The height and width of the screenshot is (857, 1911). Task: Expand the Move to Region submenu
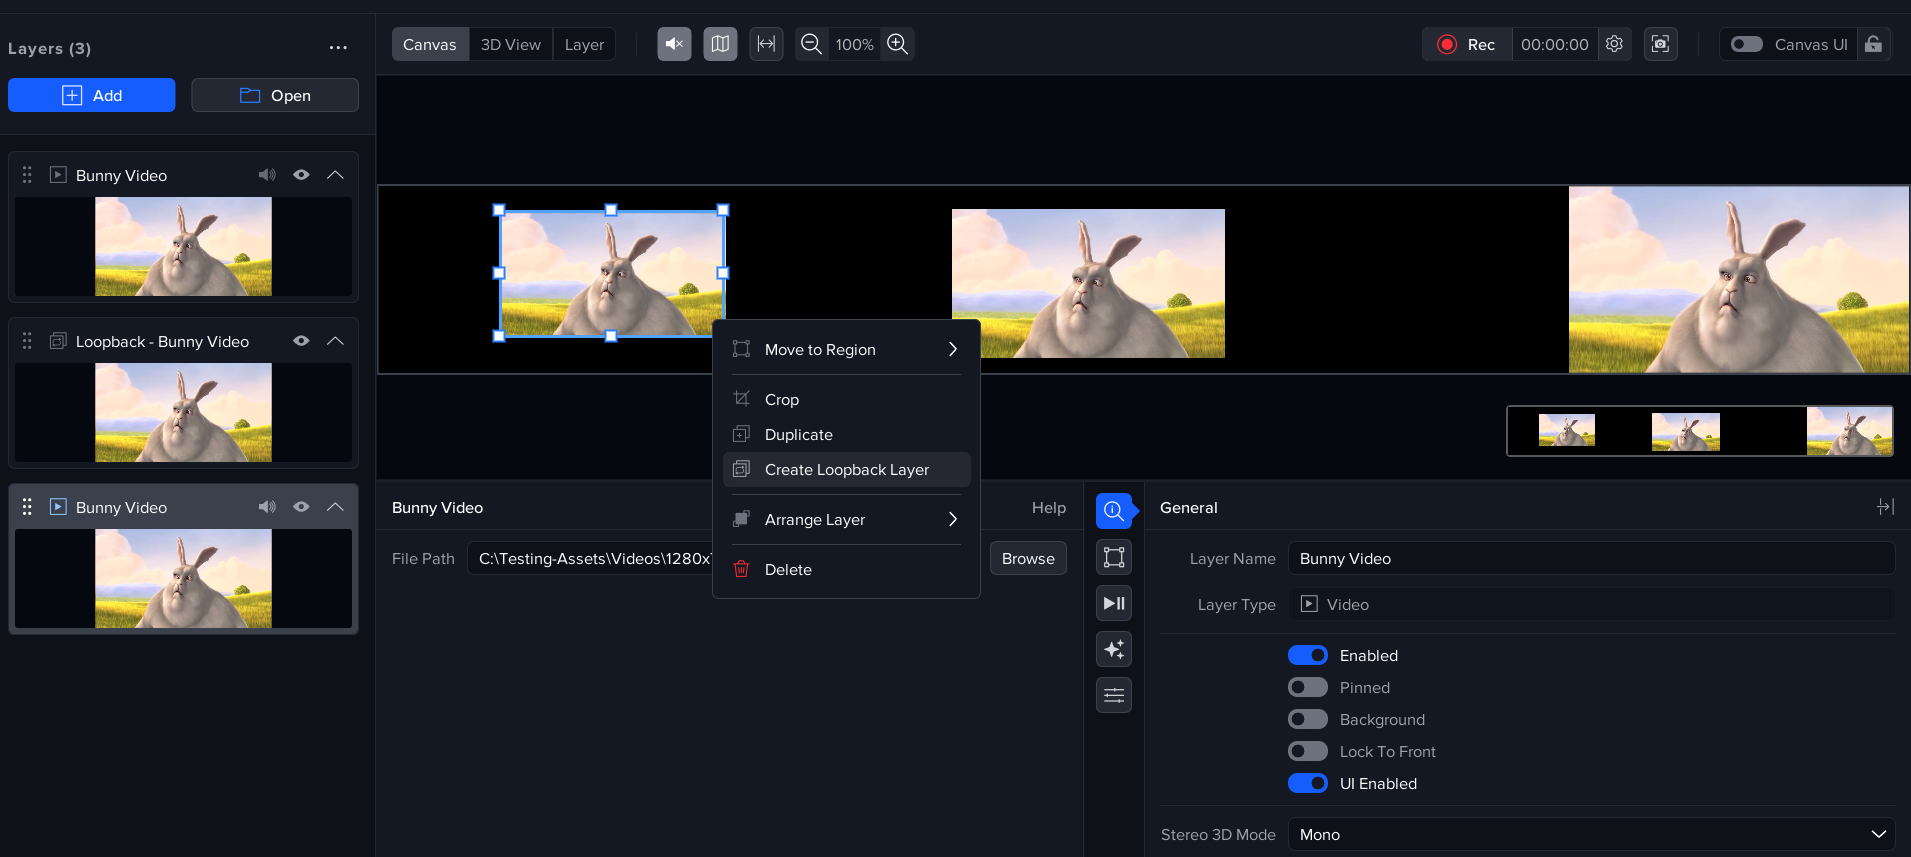pos(846,350)
